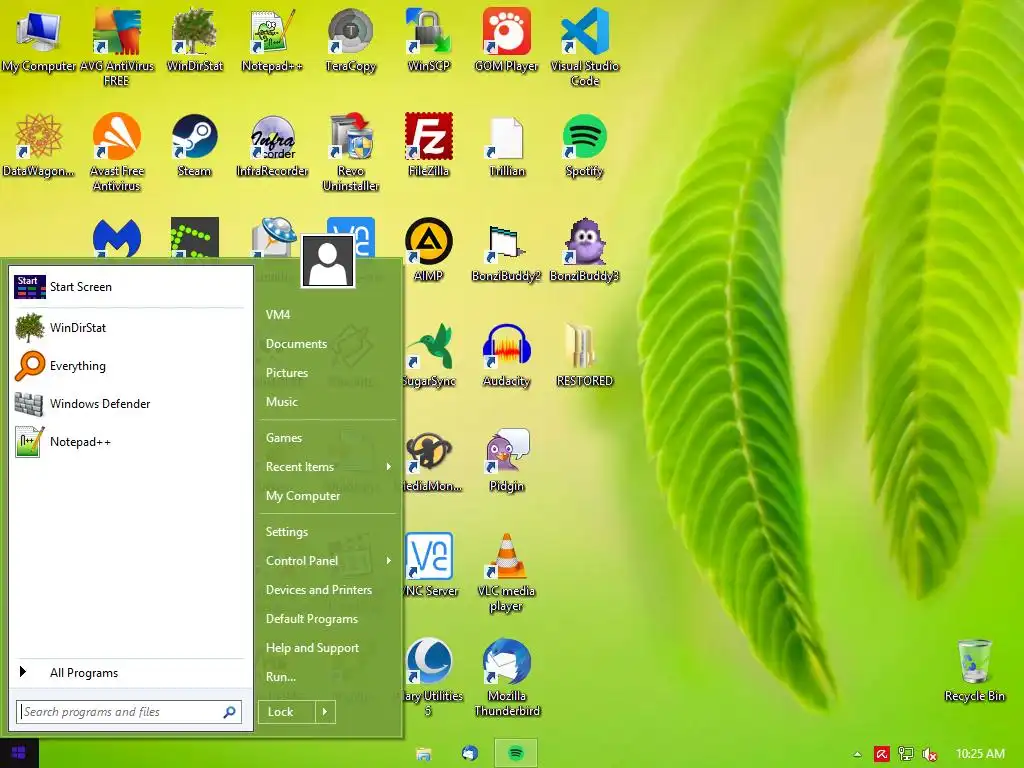The width and height of the screenshot is (1024, 768).
Task: Open Mozilla Thunderbird desktop shortcut
Action: (x=507, y=679)
